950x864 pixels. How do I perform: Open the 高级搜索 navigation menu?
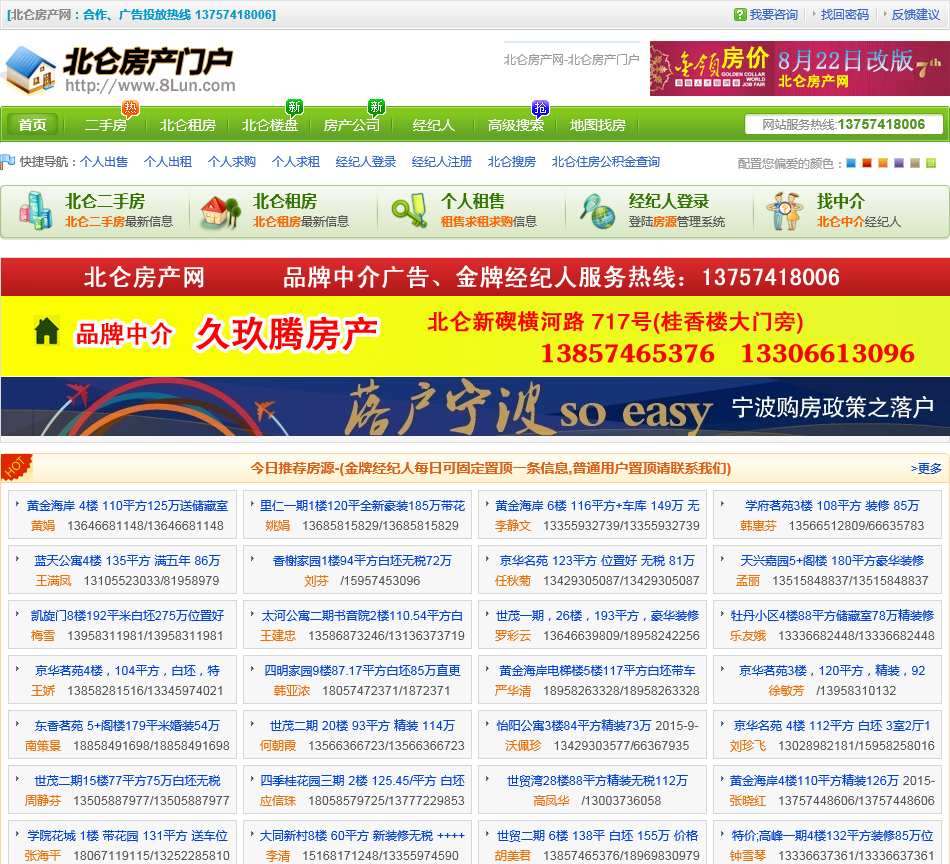tap(516, 125)
